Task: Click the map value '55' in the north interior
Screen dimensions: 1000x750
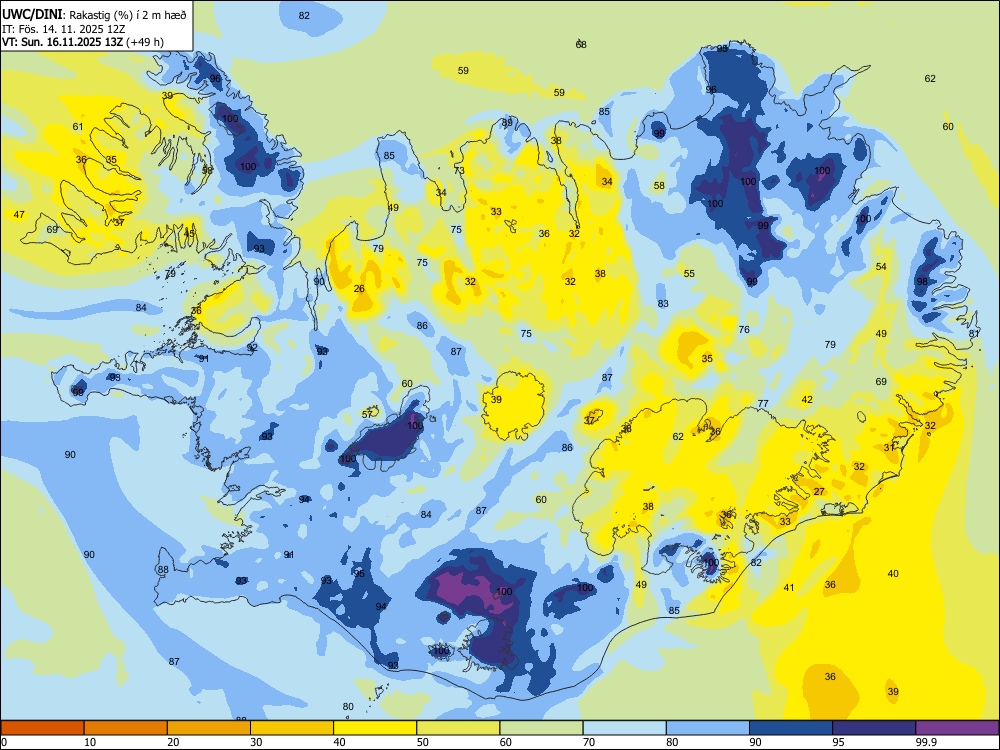Action: click(689, 274)
